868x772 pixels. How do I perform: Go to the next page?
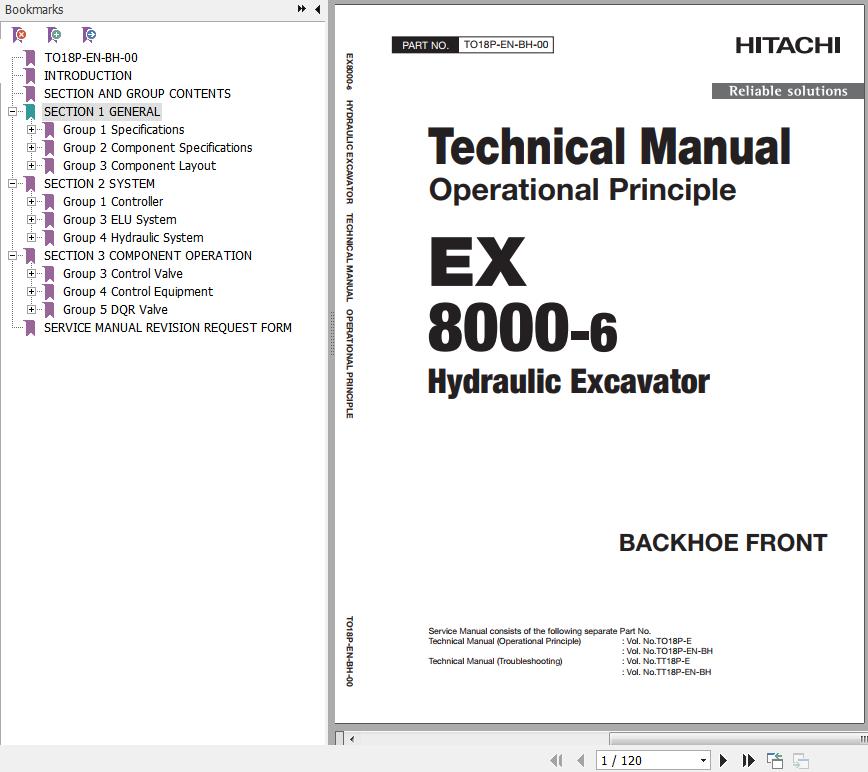(x=723, y=761)
